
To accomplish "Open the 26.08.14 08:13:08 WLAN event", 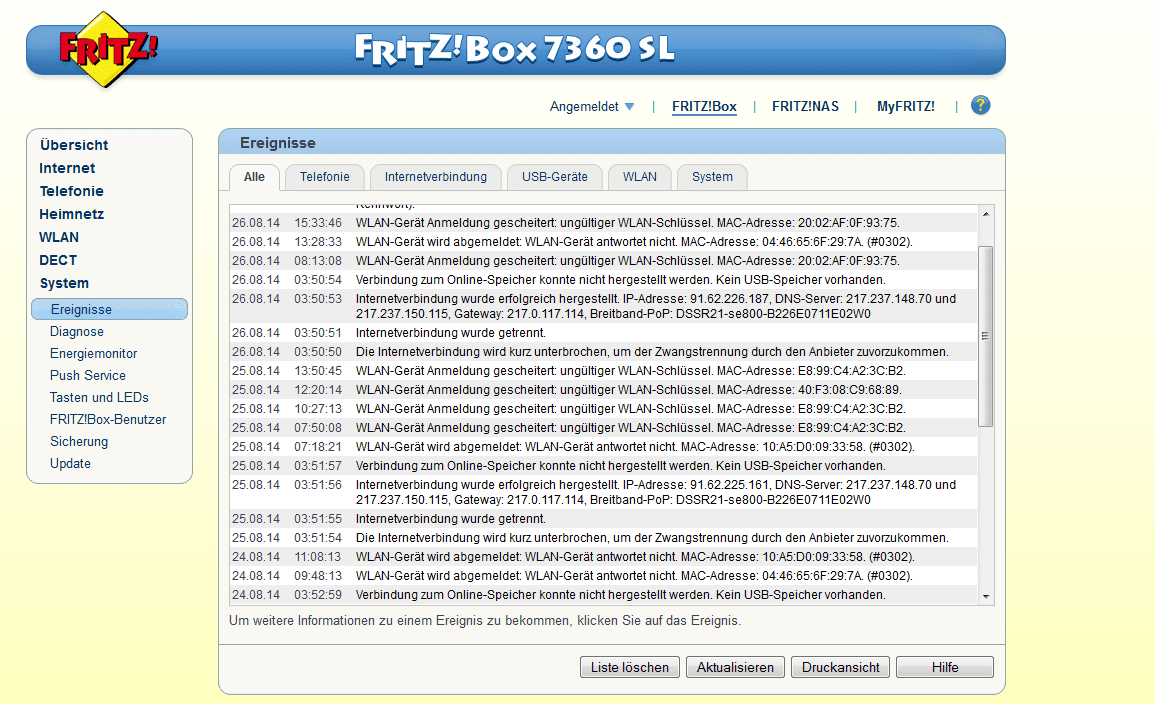I will pos(603,261).
